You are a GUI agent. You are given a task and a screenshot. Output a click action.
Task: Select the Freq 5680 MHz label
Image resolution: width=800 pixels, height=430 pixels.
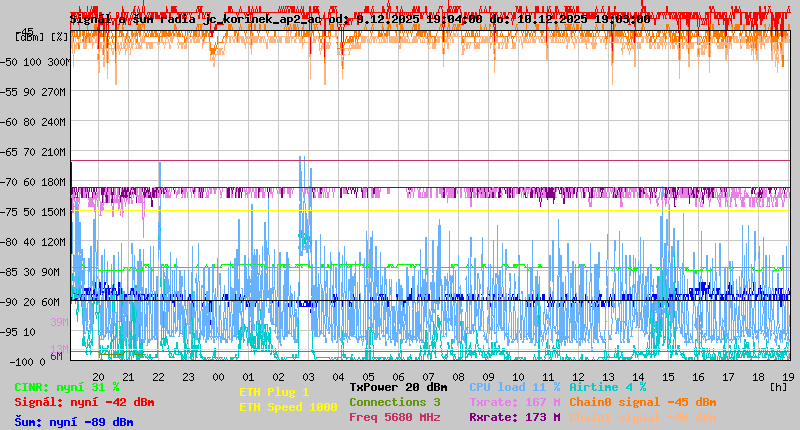[x=394, y=417]
